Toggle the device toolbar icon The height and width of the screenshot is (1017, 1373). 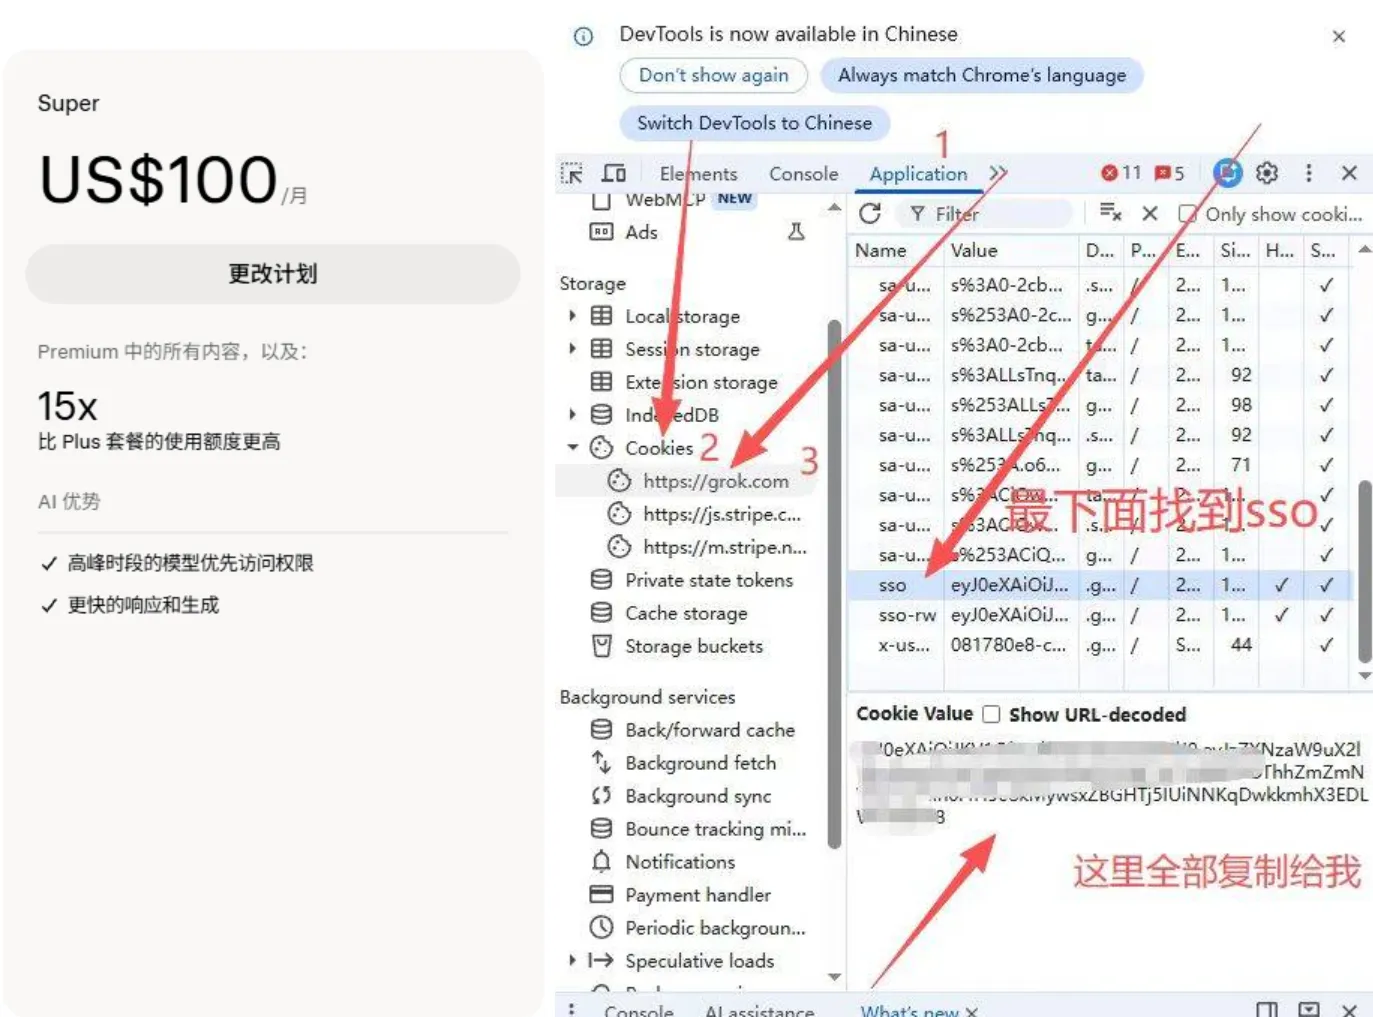(x=613, y=173)
